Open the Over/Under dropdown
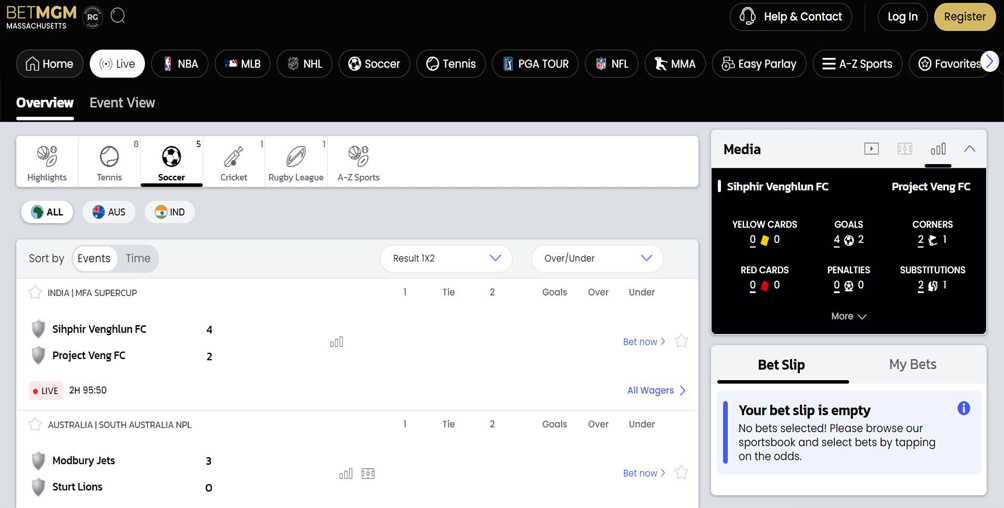 point(597,258)
